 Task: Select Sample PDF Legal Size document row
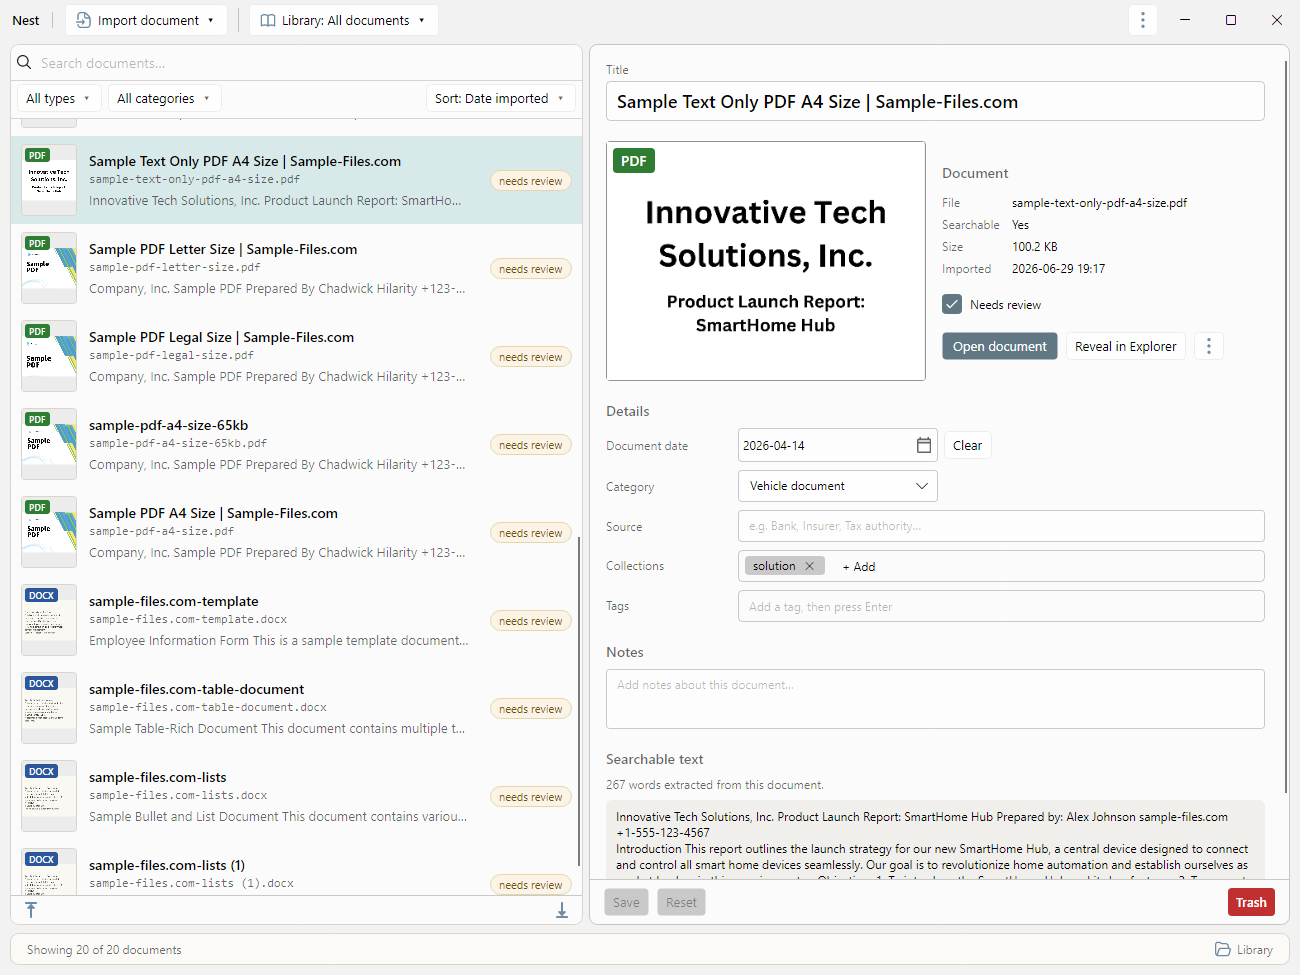[296, 356]
